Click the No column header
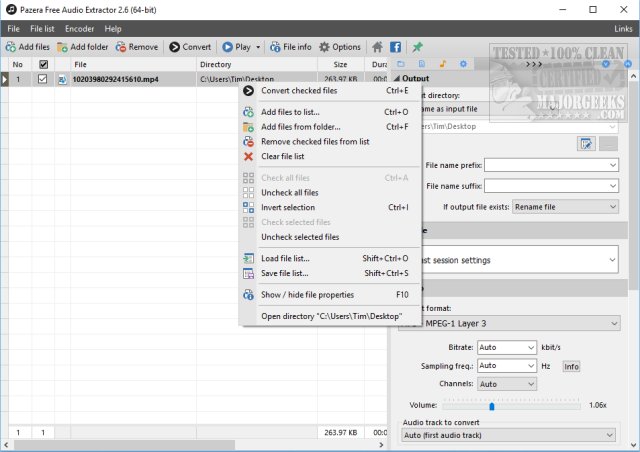This screenshot has width=640, height=452. click(x=18, y=65)
